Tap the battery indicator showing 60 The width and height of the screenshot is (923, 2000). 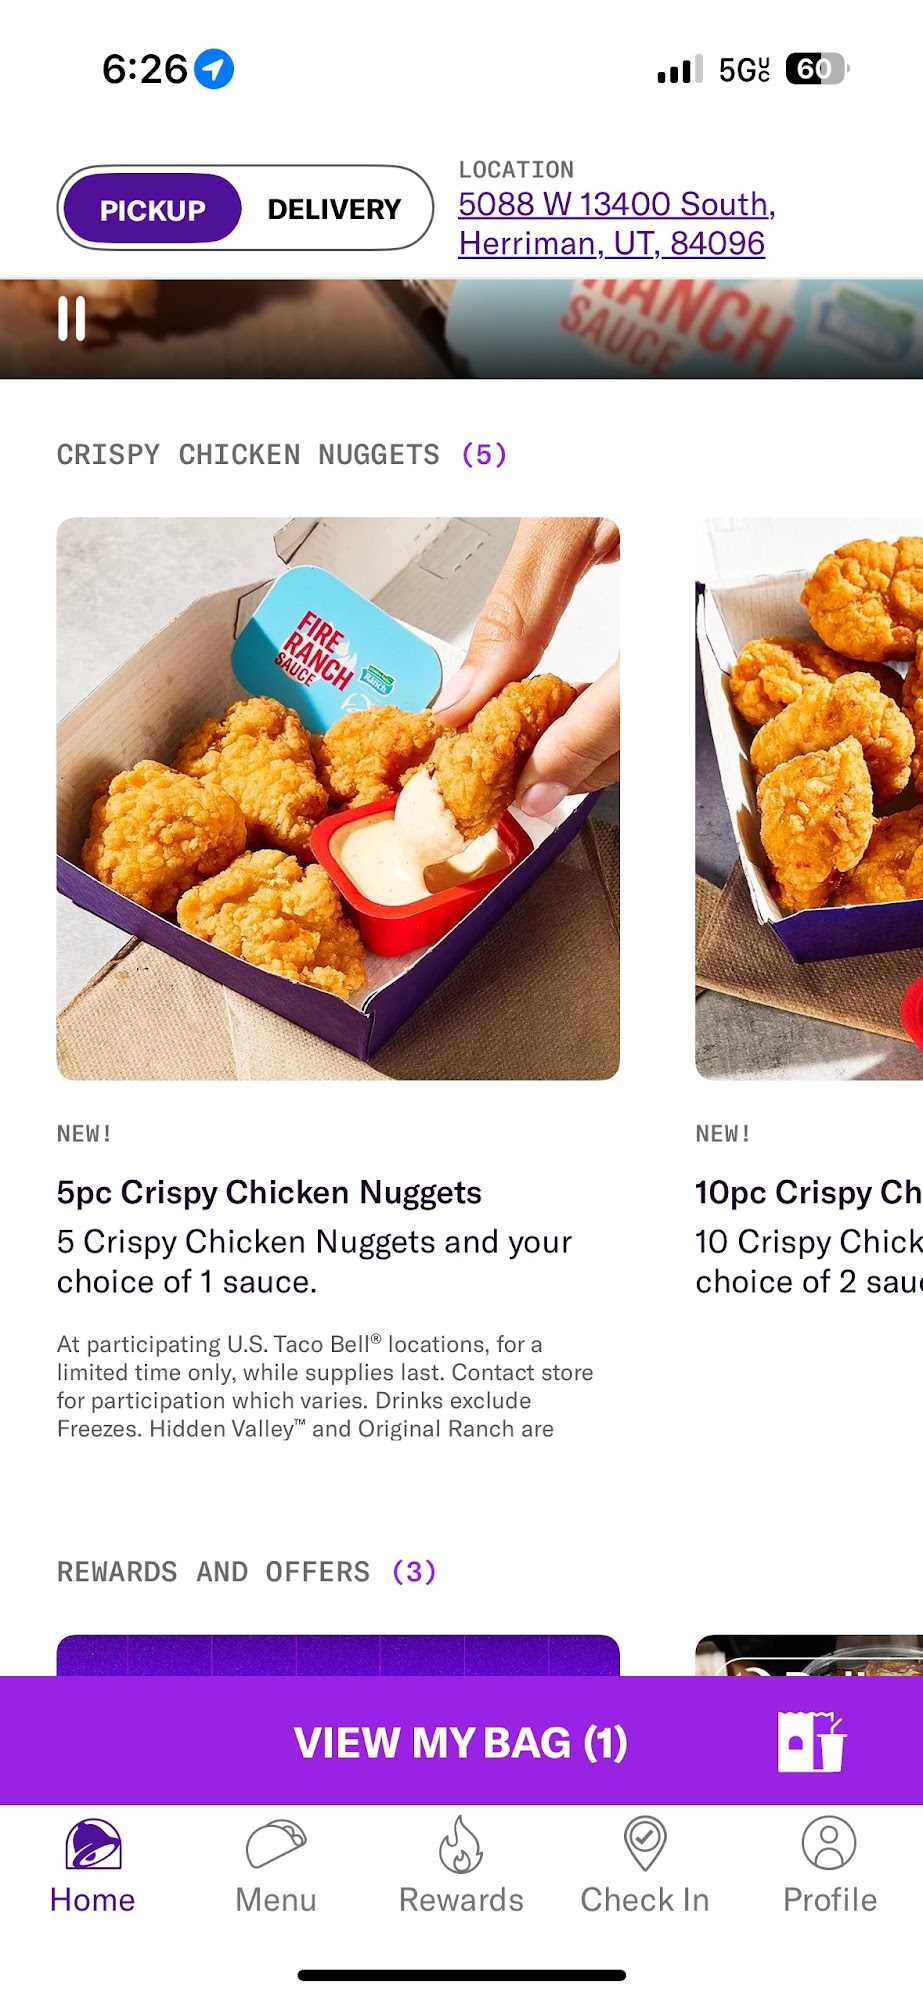click(x=817, y=69)
